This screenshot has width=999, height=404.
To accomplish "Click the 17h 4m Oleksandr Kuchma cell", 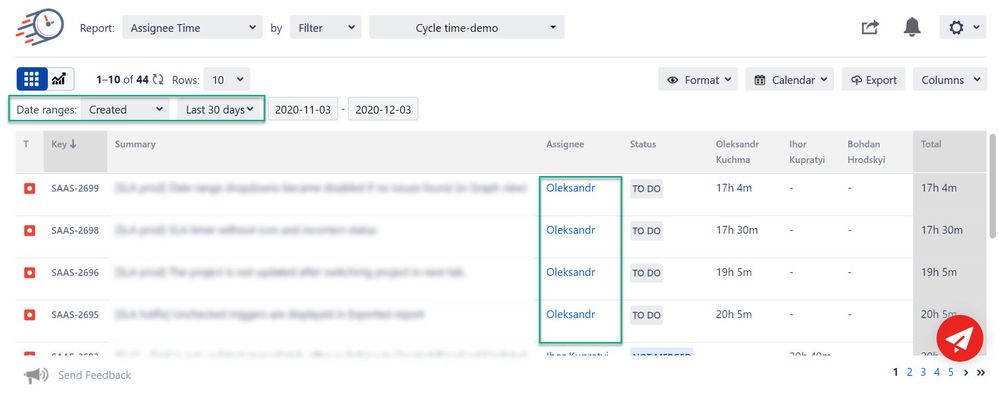I will 734,188.
